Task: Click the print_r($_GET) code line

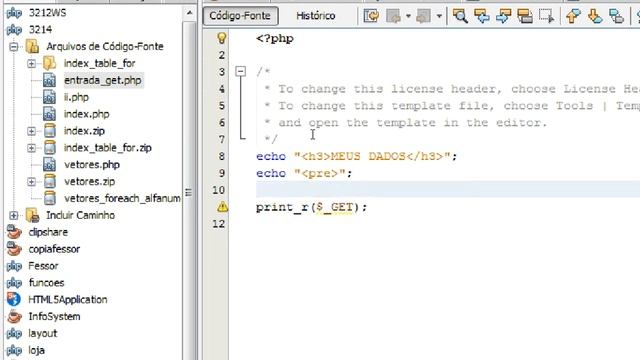Action: (x=311, y=207)
